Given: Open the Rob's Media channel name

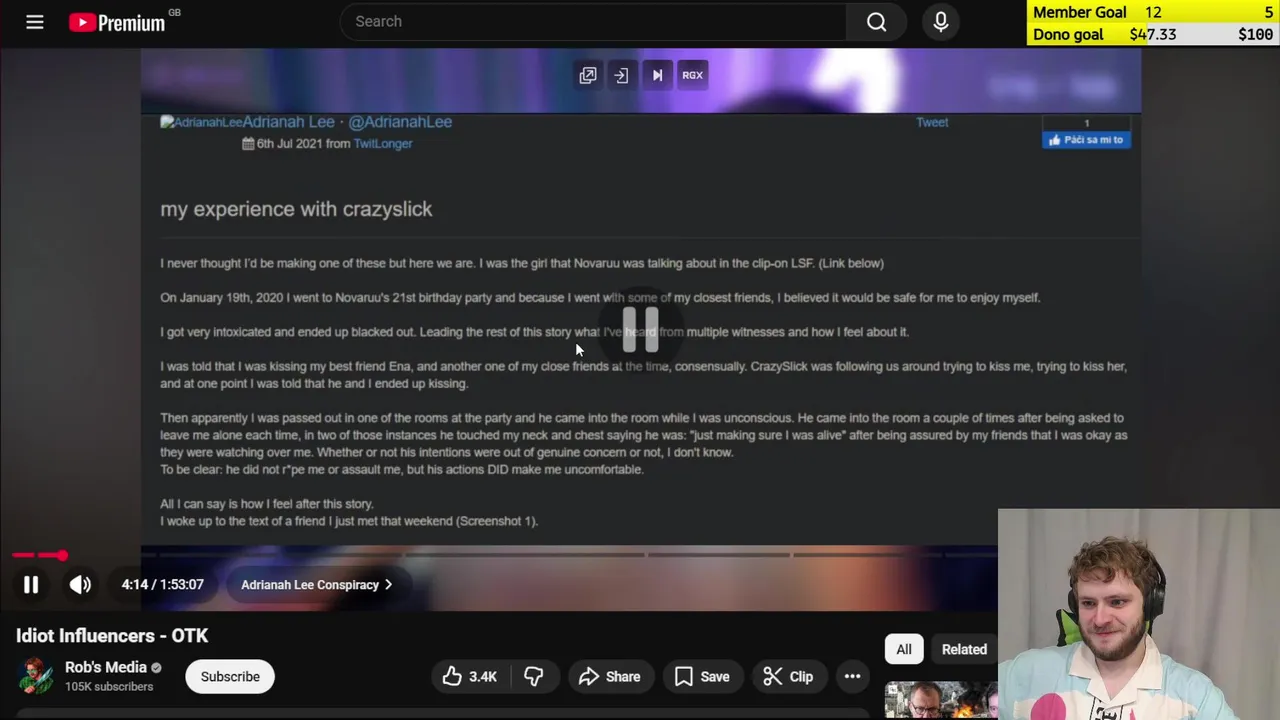Looking at the screenshot, I should (106, 667).
